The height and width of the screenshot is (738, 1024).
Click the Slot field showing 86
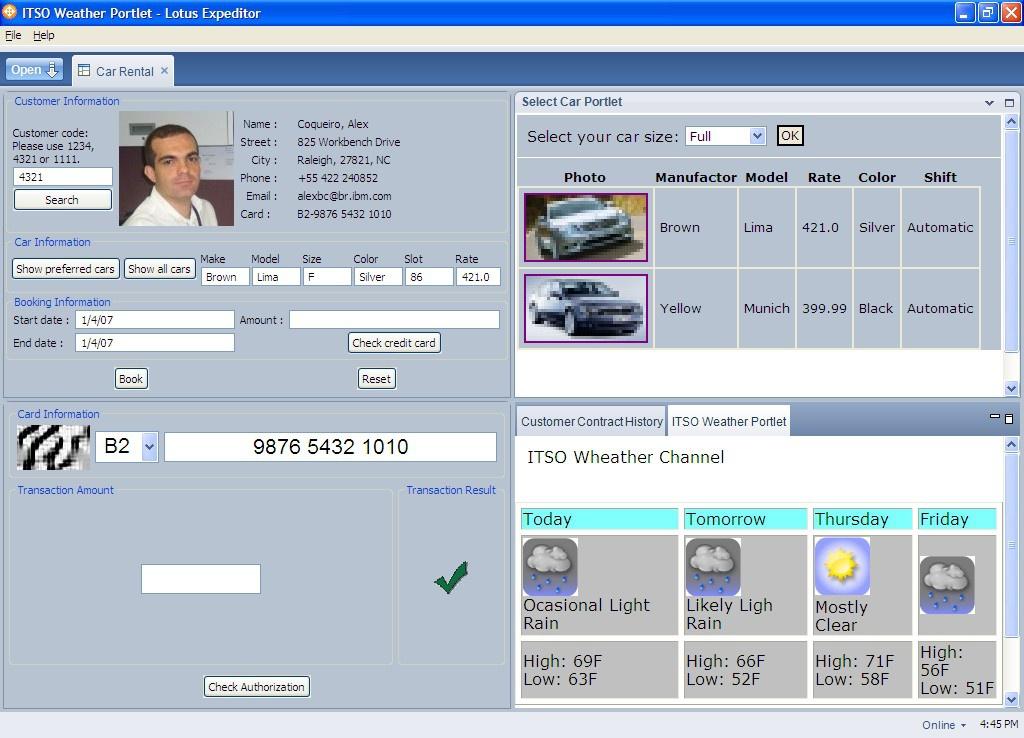coord(429,277)
